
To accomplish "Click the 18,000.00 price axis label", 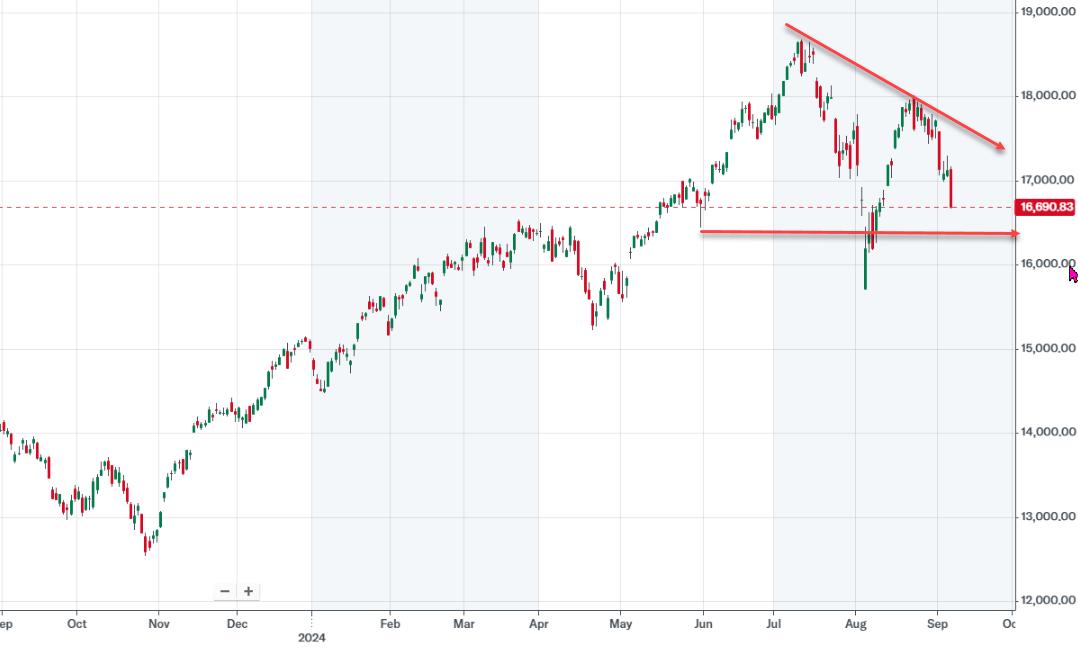I will tap(1047, 96).
